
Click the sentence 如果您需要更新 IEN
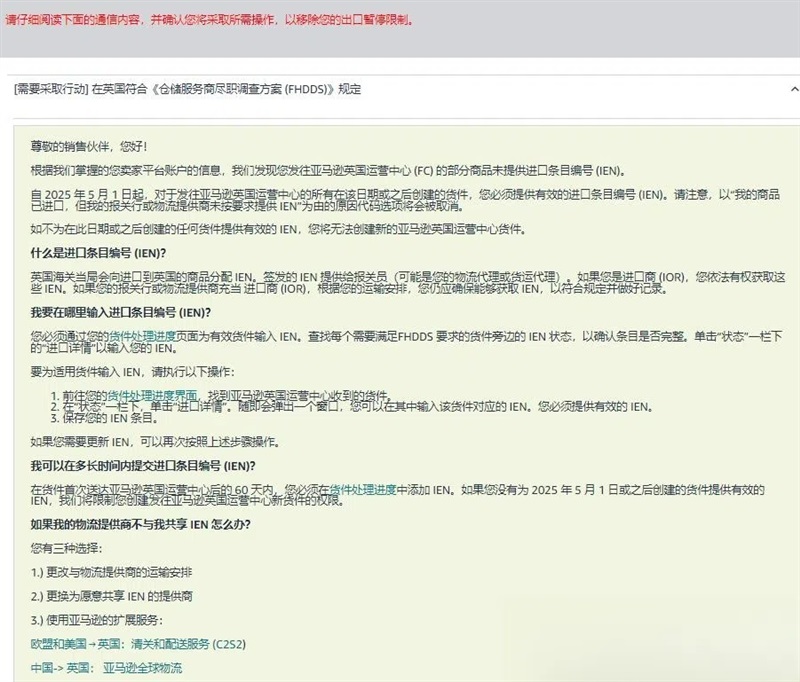(154, 441)
